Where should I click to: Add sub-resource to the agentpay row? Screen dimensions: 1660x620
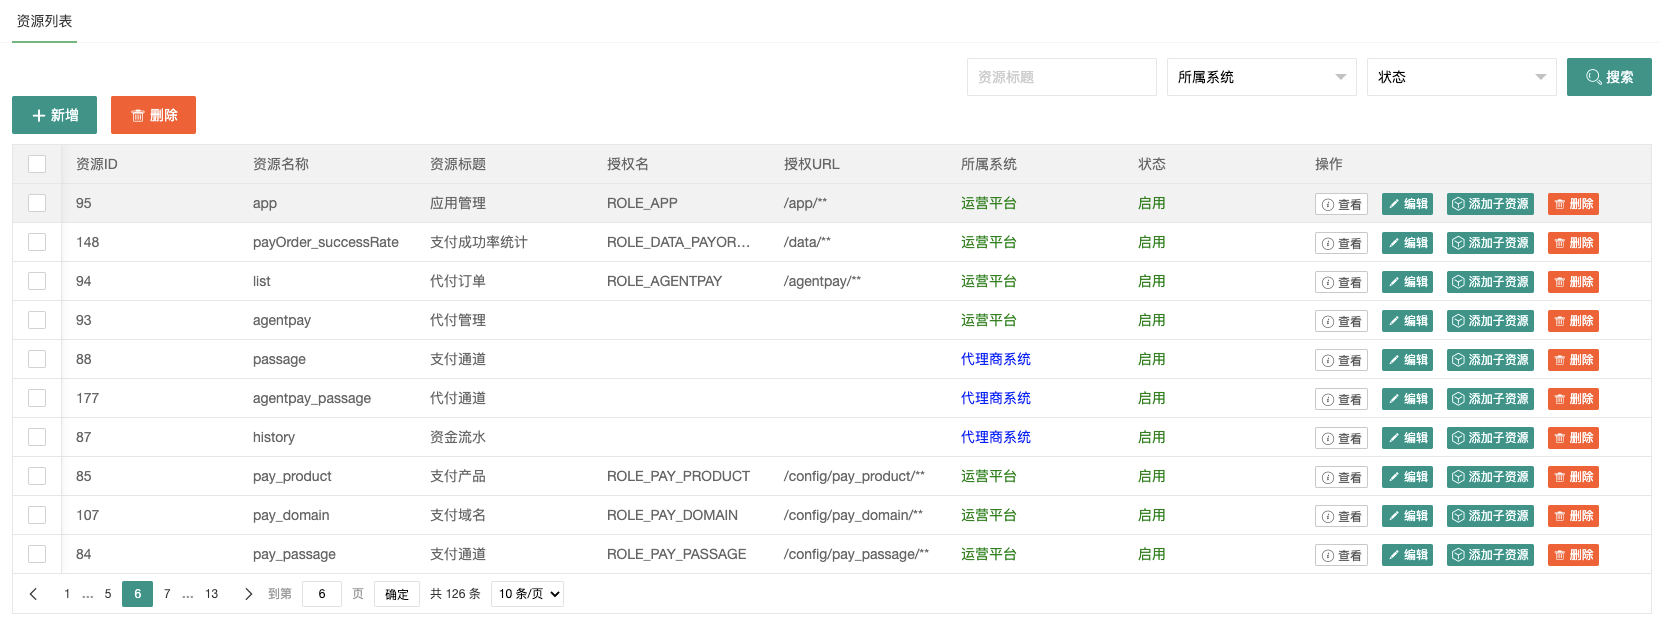[x=1489, y=321]
